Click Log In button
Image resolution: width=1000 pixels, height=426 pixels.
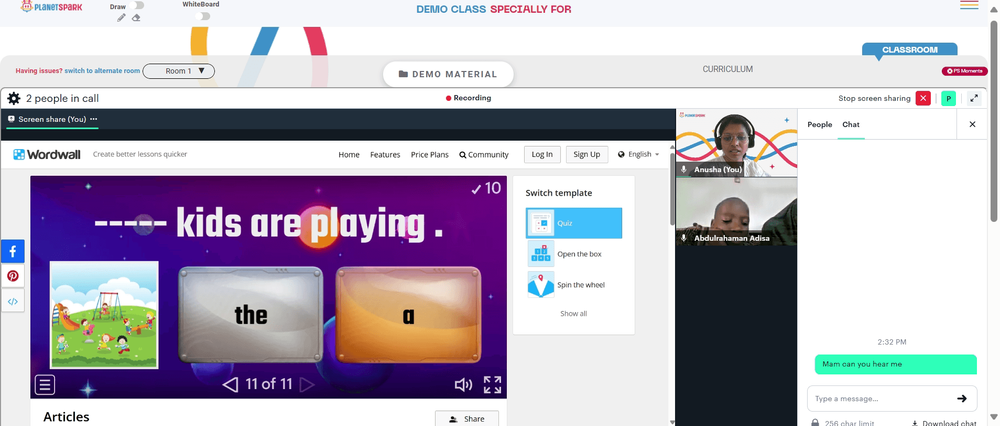(x=542, y=154)
